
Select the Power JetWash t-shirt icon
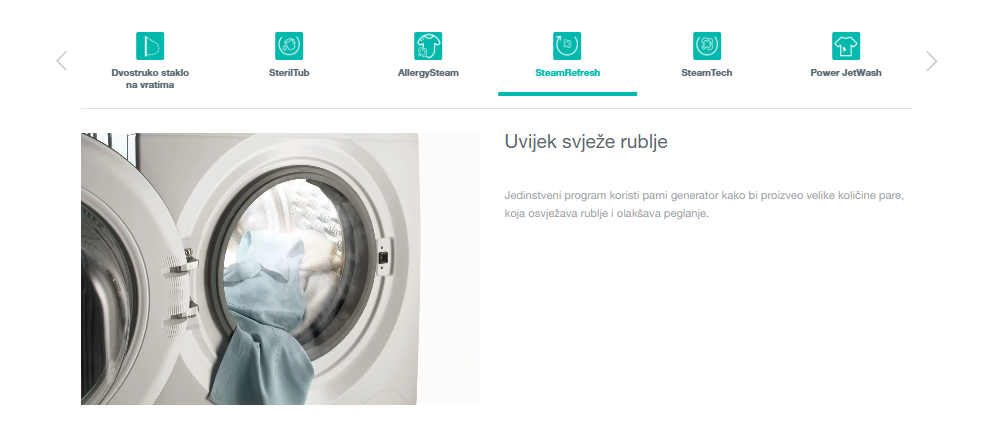(x=846, y=46)
